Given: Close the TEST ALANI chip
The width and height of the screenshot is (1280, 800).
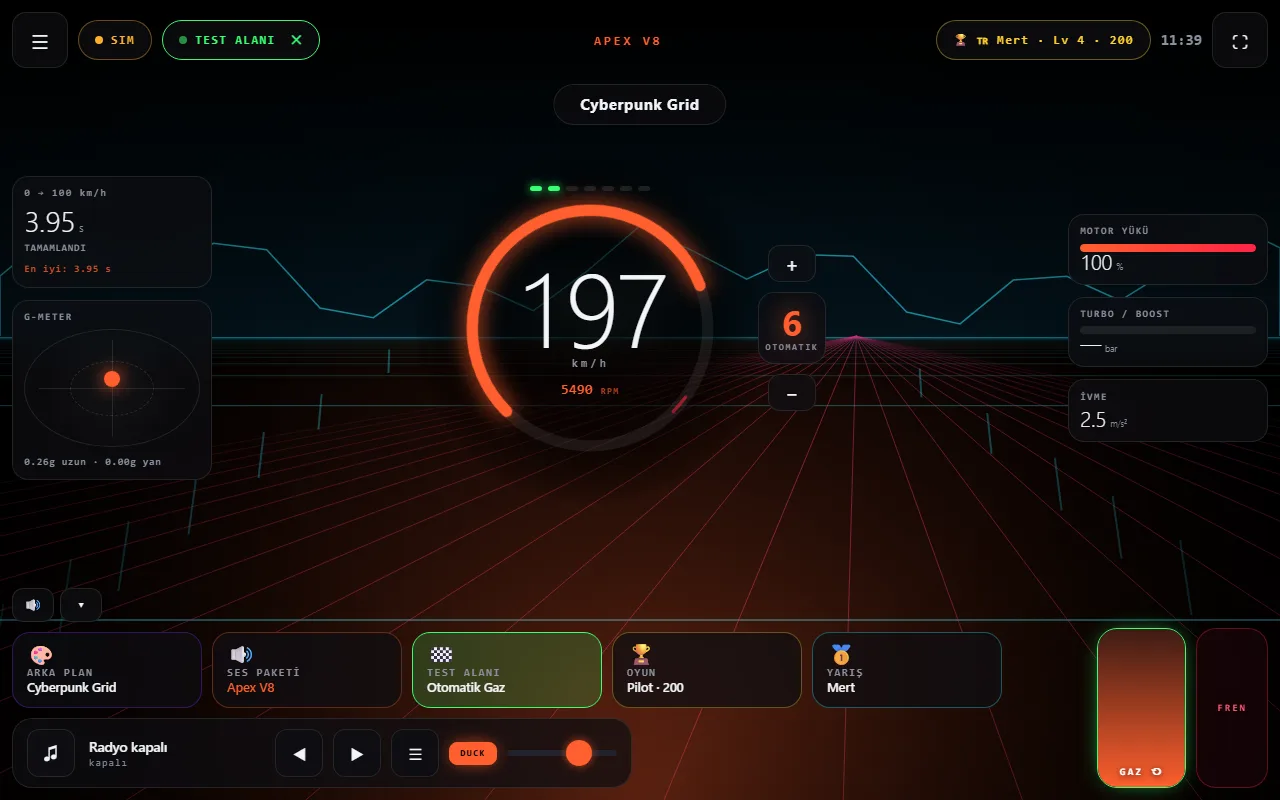Looking at the screenshot, I should (x=296, y=40).
